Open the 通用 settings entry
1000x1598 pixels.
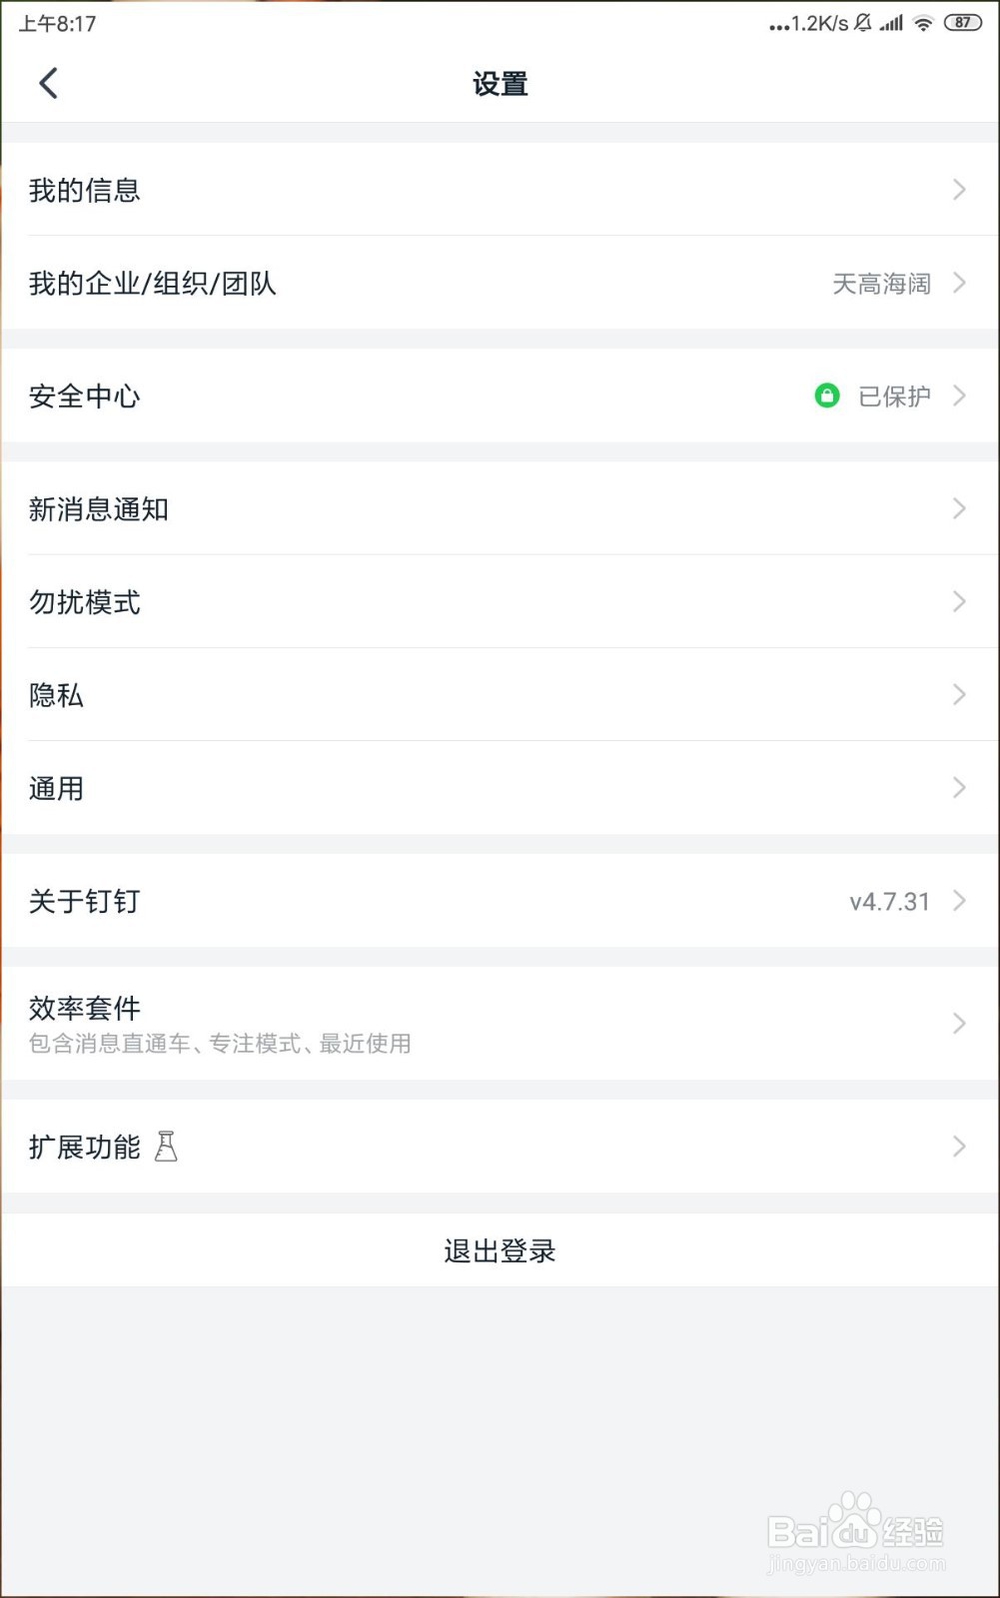(x=57, y=788)
